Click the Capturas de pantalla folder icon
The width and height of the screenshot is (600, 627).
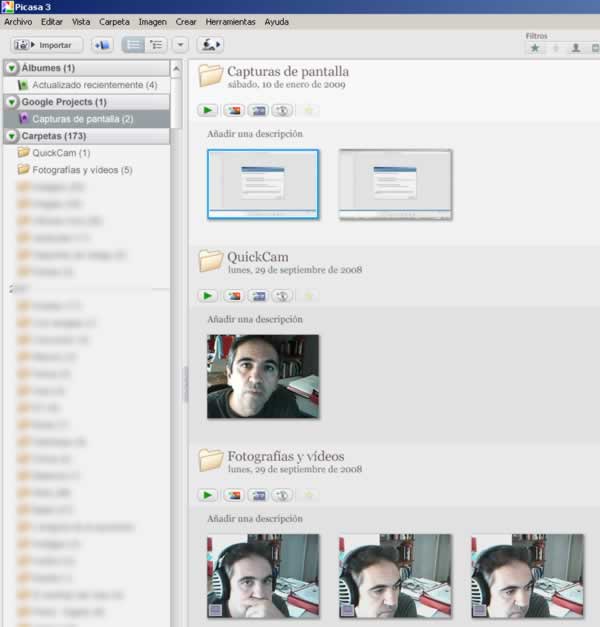click(211, 75)
